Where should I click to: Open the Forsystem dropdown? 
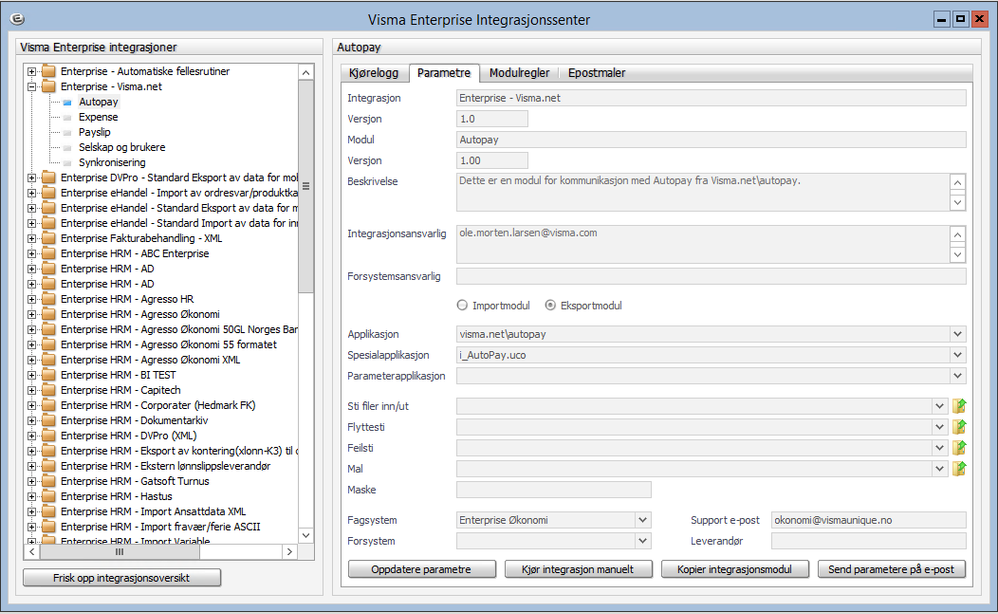(643, 541)
